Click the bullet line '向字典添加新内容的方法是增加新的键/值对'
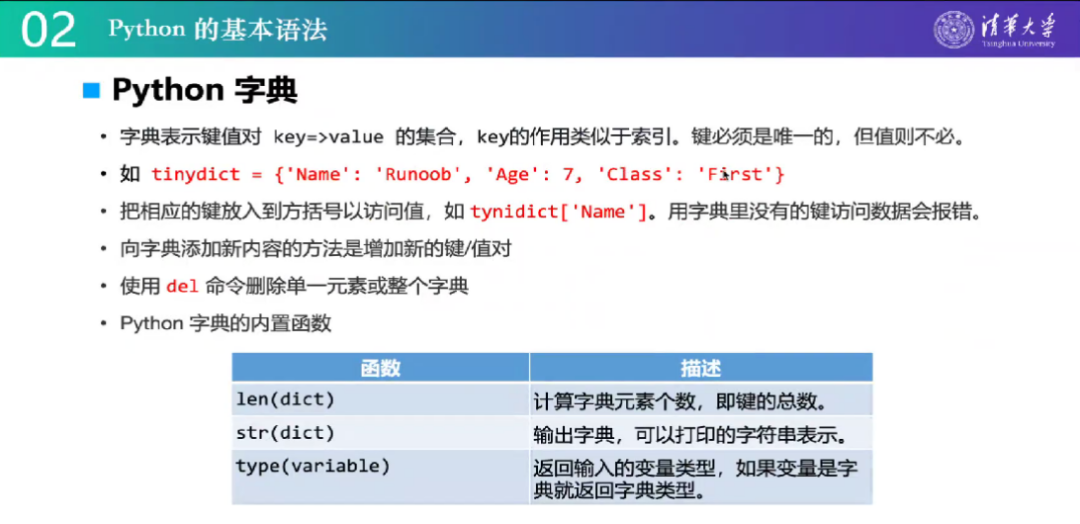1080x524 pixels. (x=315, y=249)
